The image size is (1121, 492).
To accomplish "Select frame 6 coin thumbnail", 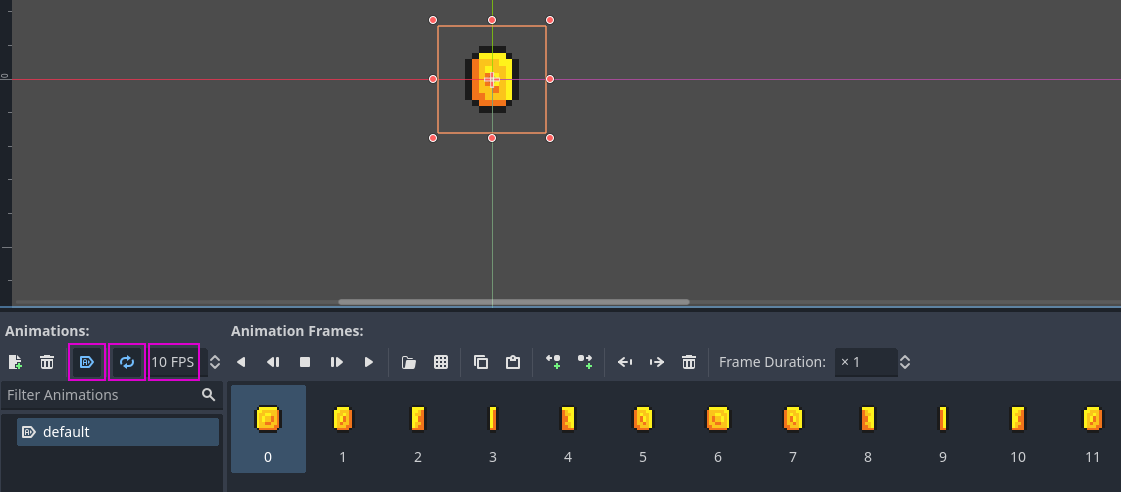I will tap(718, 429).
